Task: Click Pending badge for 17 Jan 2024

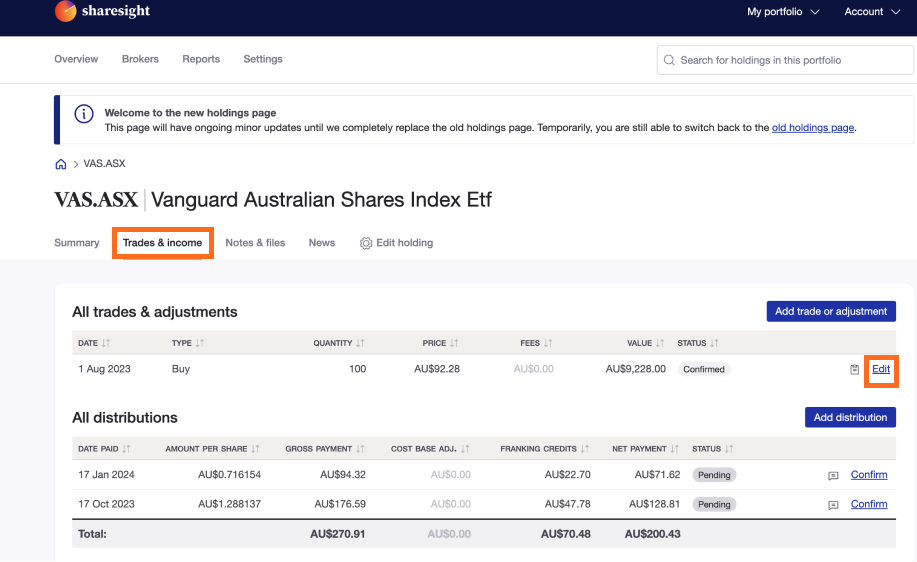Action: tap(714, 475)
